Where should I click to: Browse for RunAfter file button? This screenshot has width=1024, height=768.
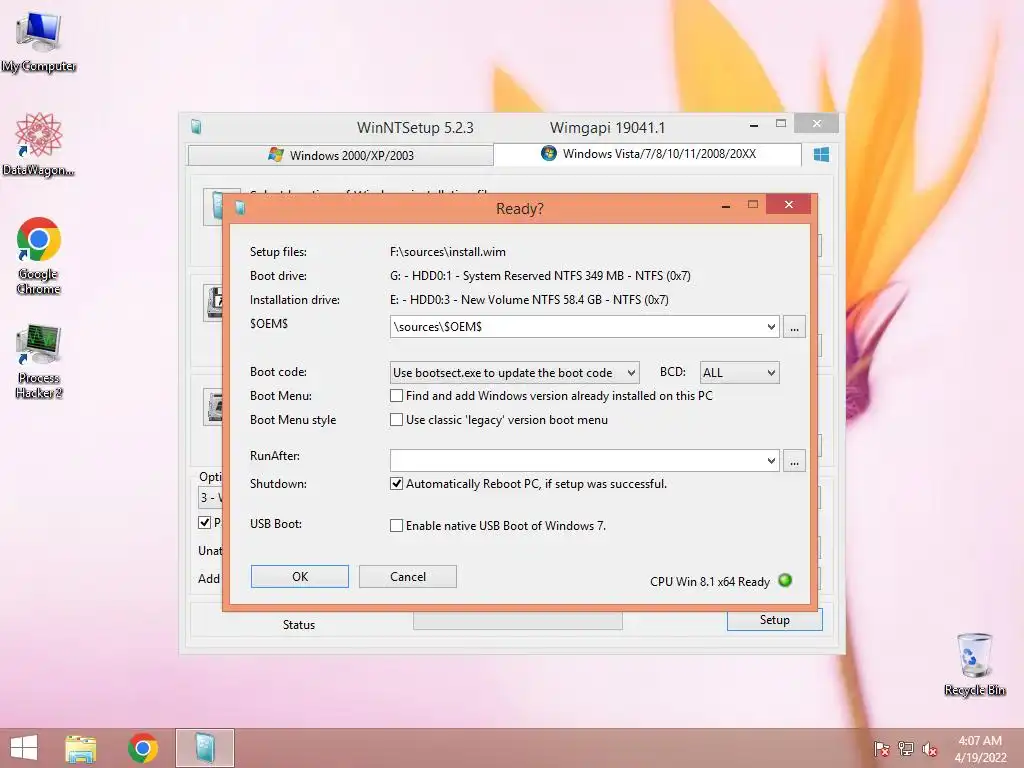[x=794, y=460]
